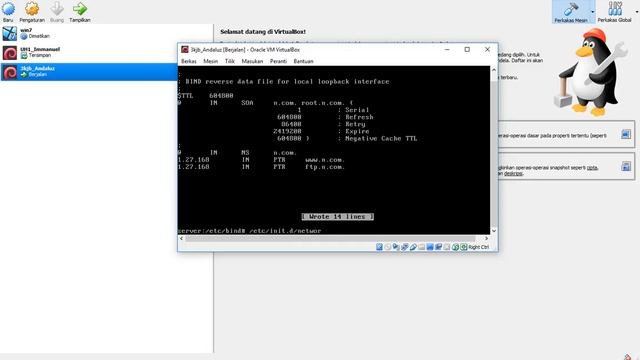This screenshot has height=360, width=640.
Task: Click horizontal scrollbar left arrow in VM window
Action: (181, 238)
